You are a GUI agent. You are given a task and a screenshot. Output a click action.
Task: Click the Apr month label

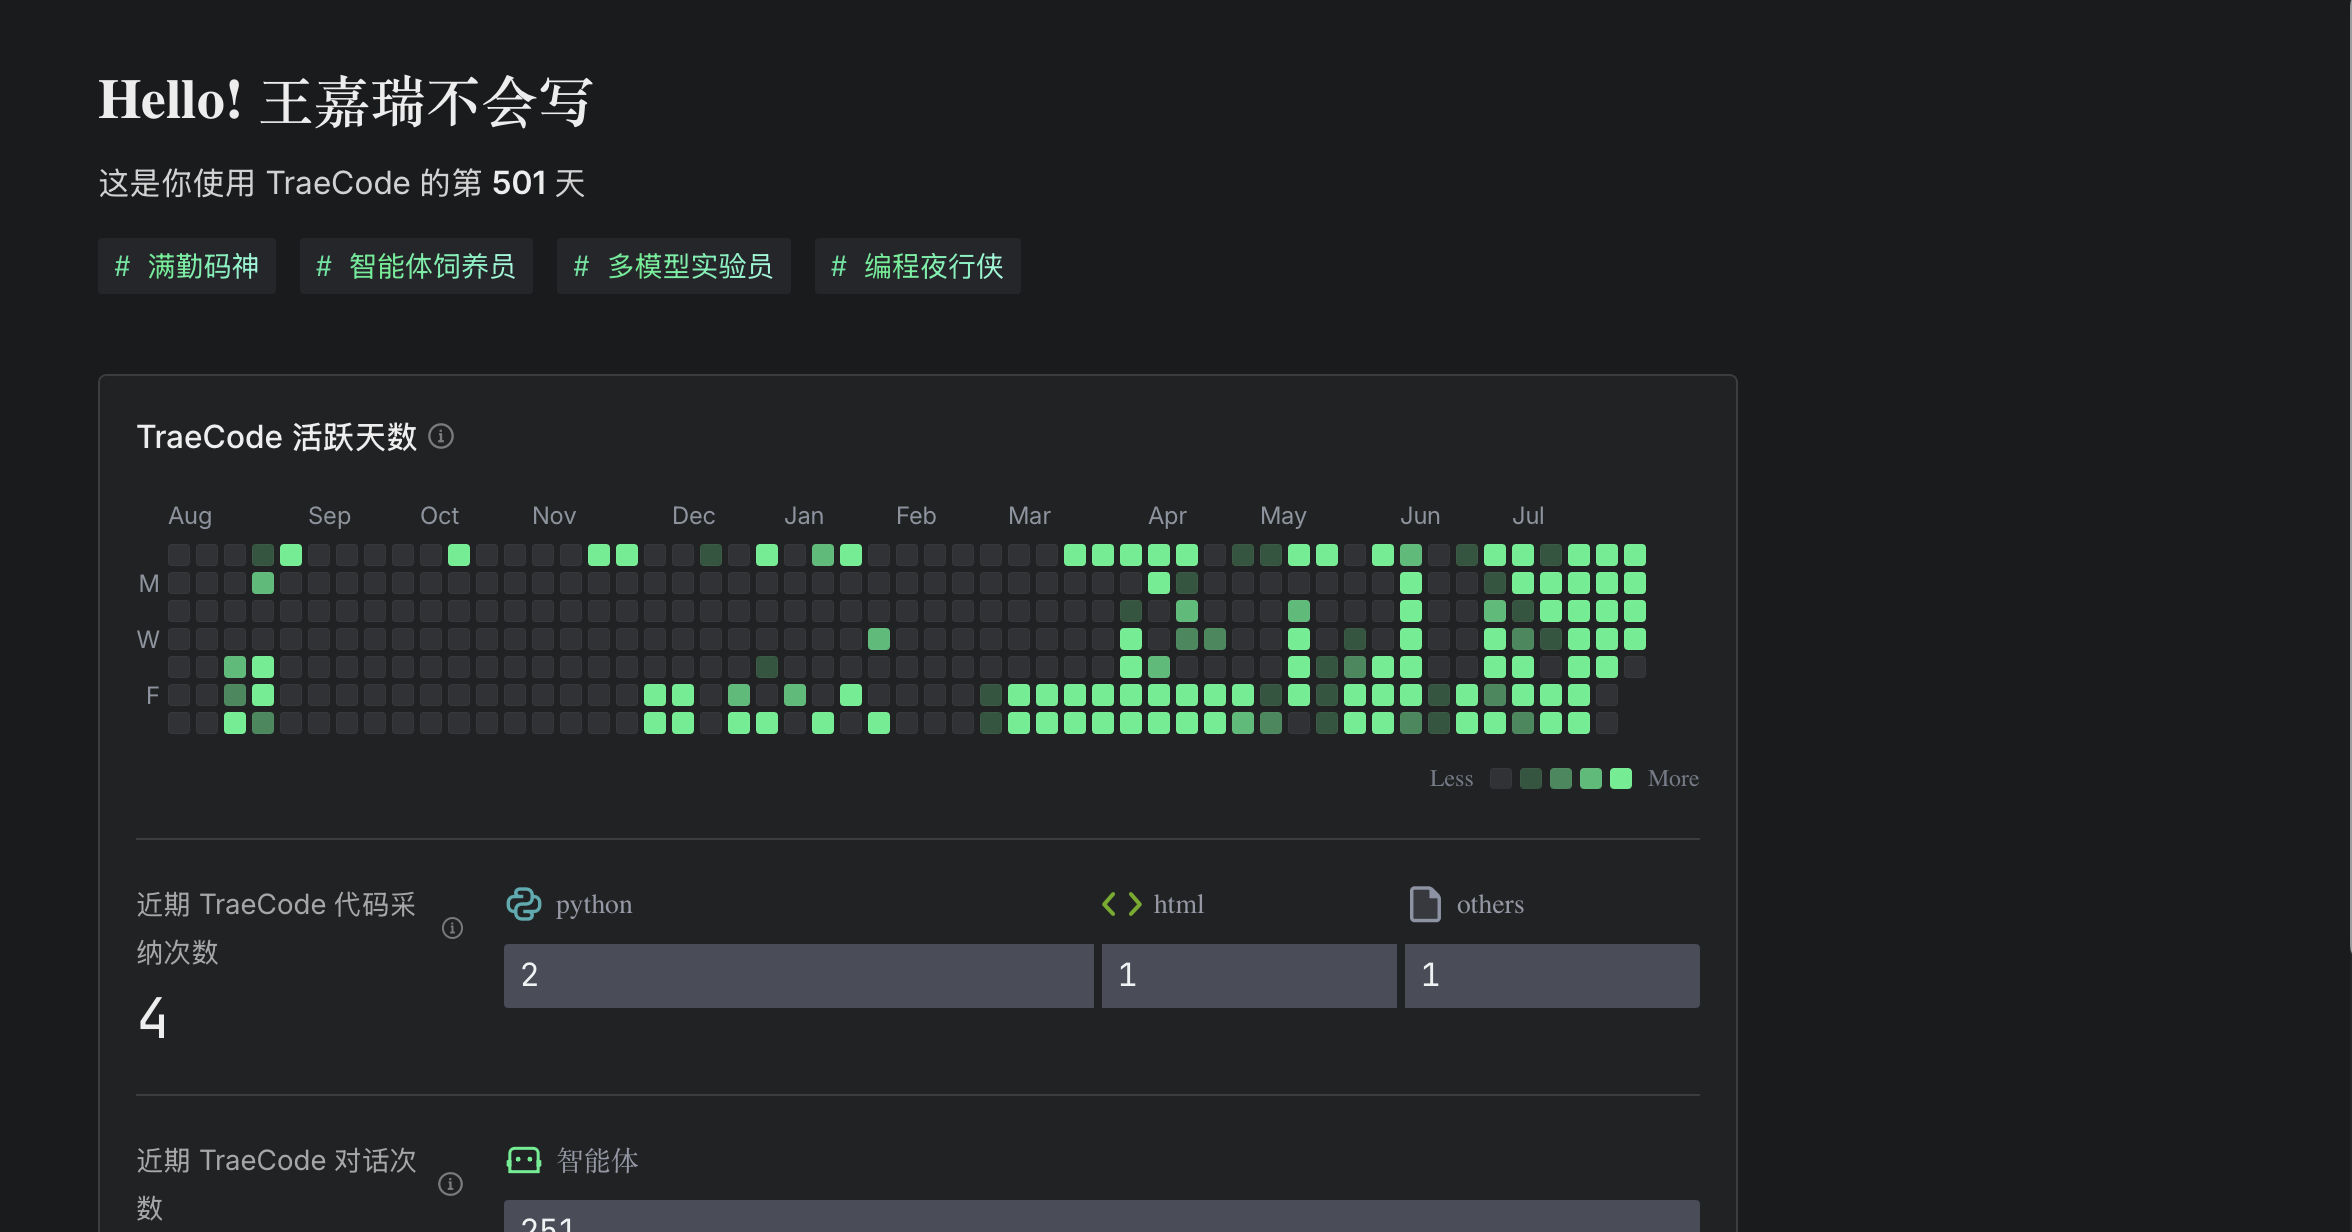coord(1167,516)
